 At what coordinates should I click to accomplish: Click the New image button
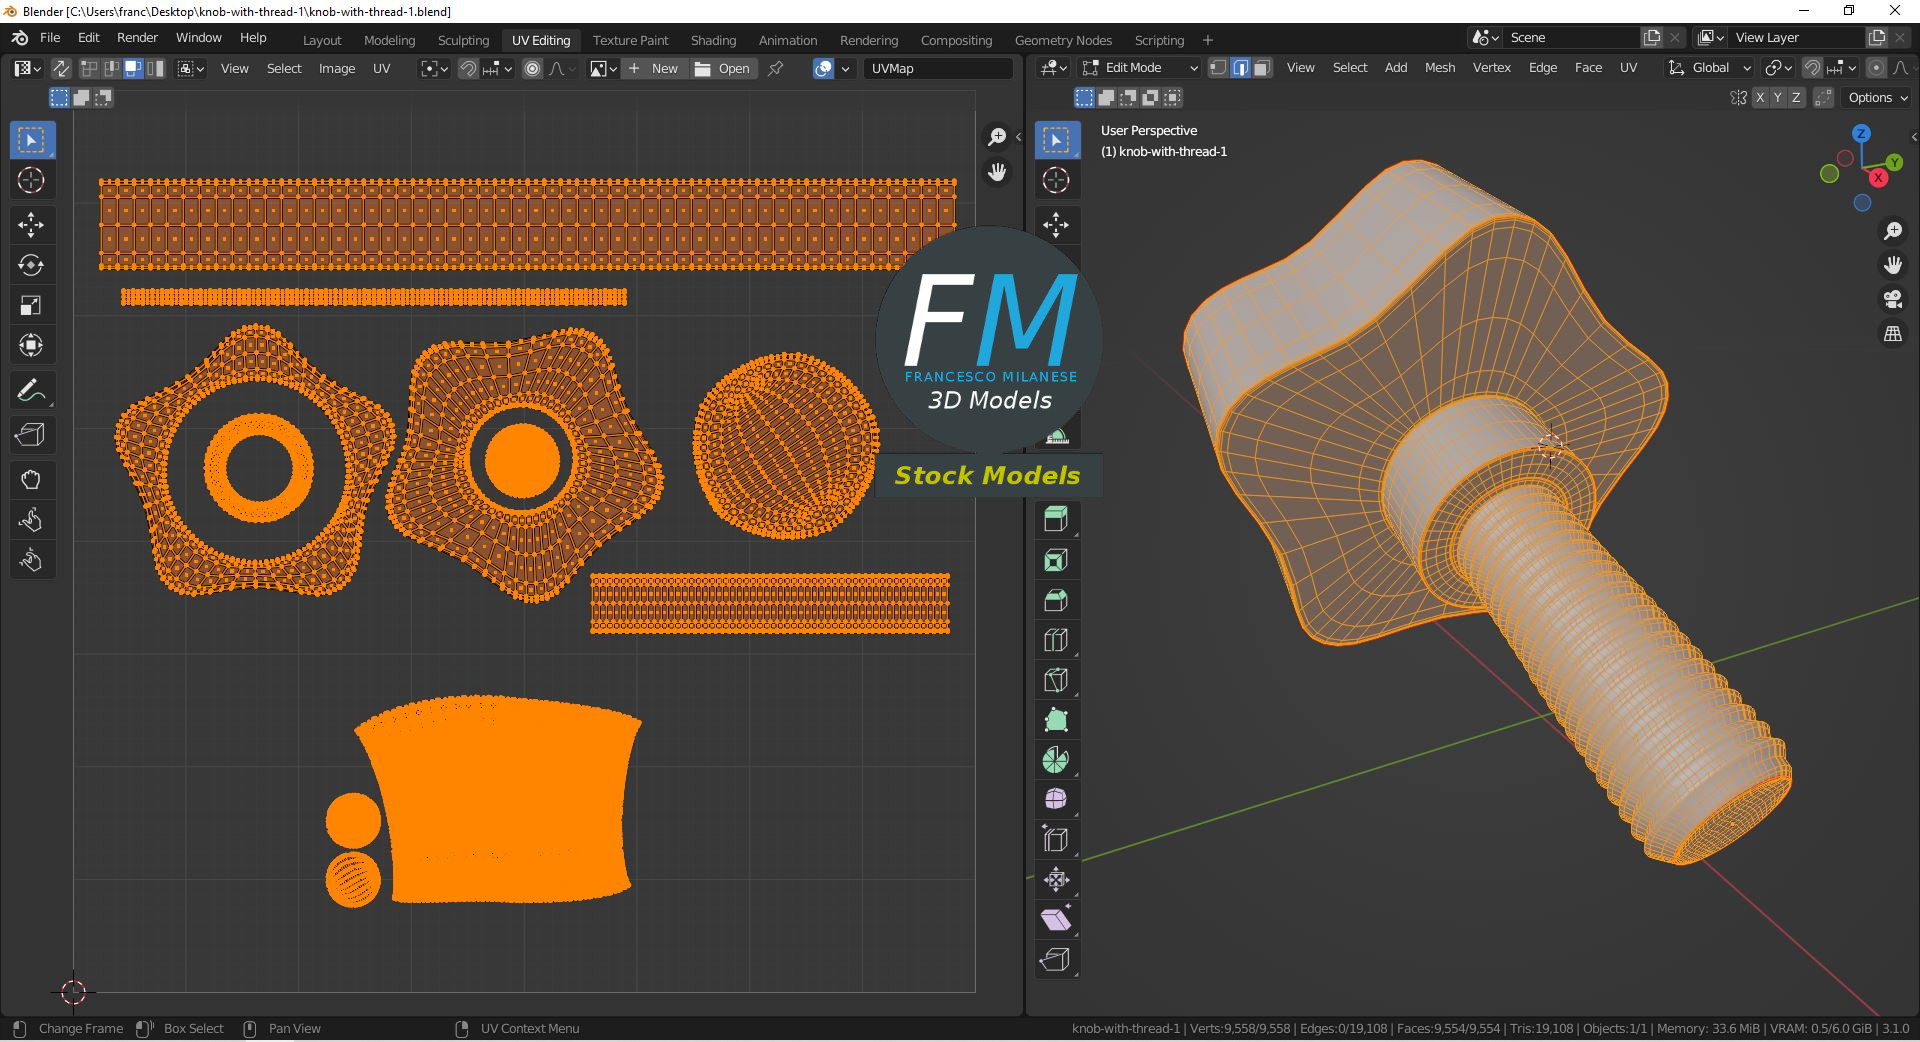pos(654,68)
